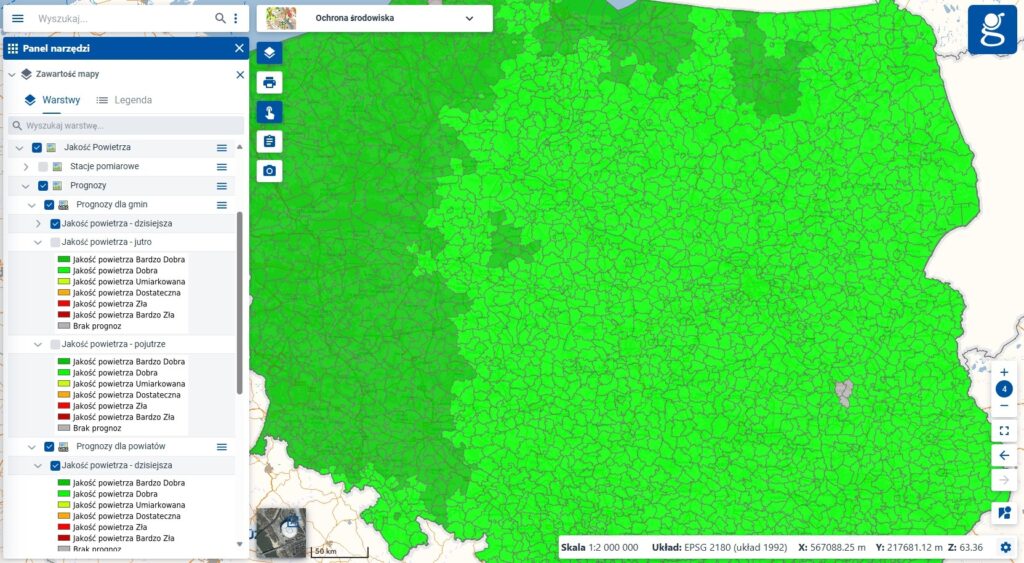Go to previous map view arrow
The image size is (1024, 563).
tap(1004, 455)
